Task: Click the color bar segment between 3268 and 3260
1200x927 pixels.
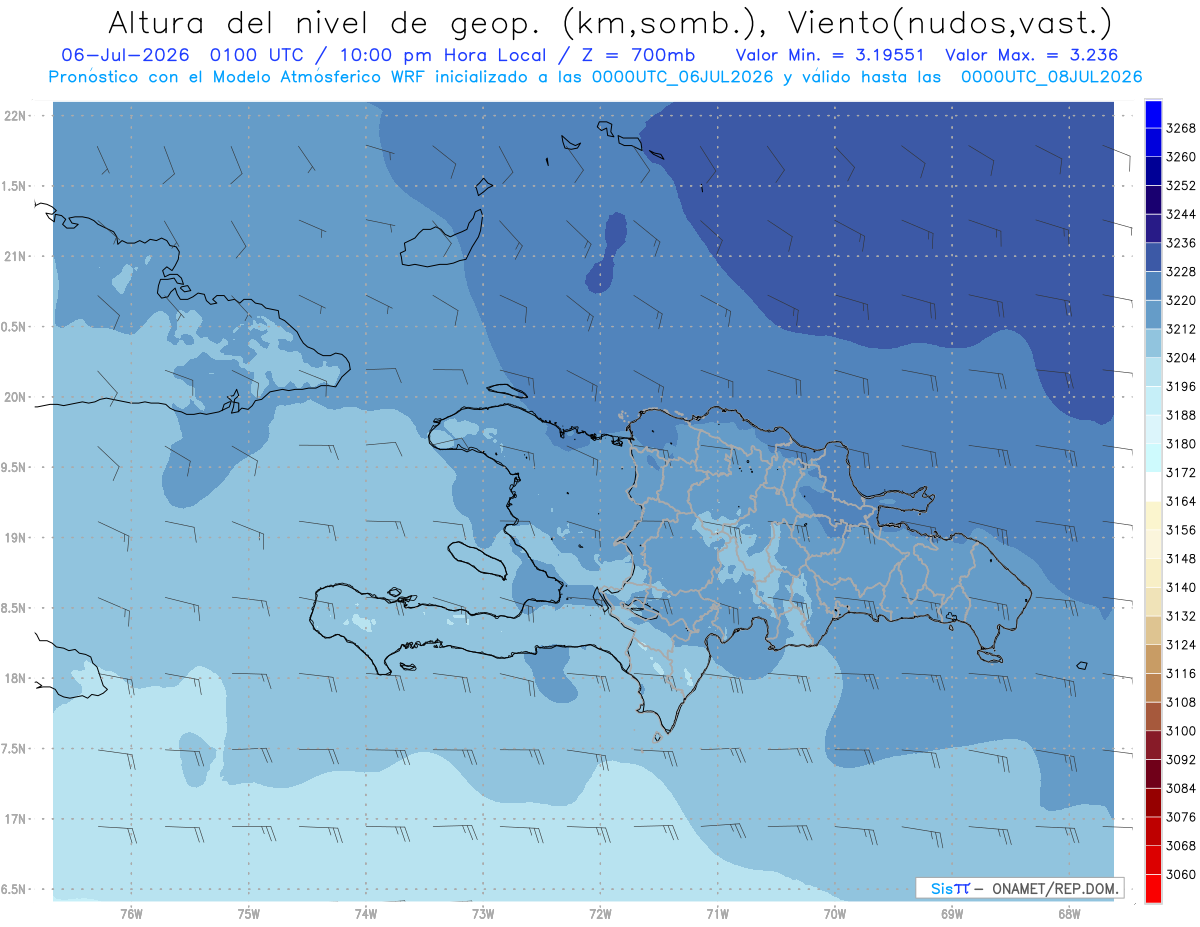Action: coord(1153,143)
